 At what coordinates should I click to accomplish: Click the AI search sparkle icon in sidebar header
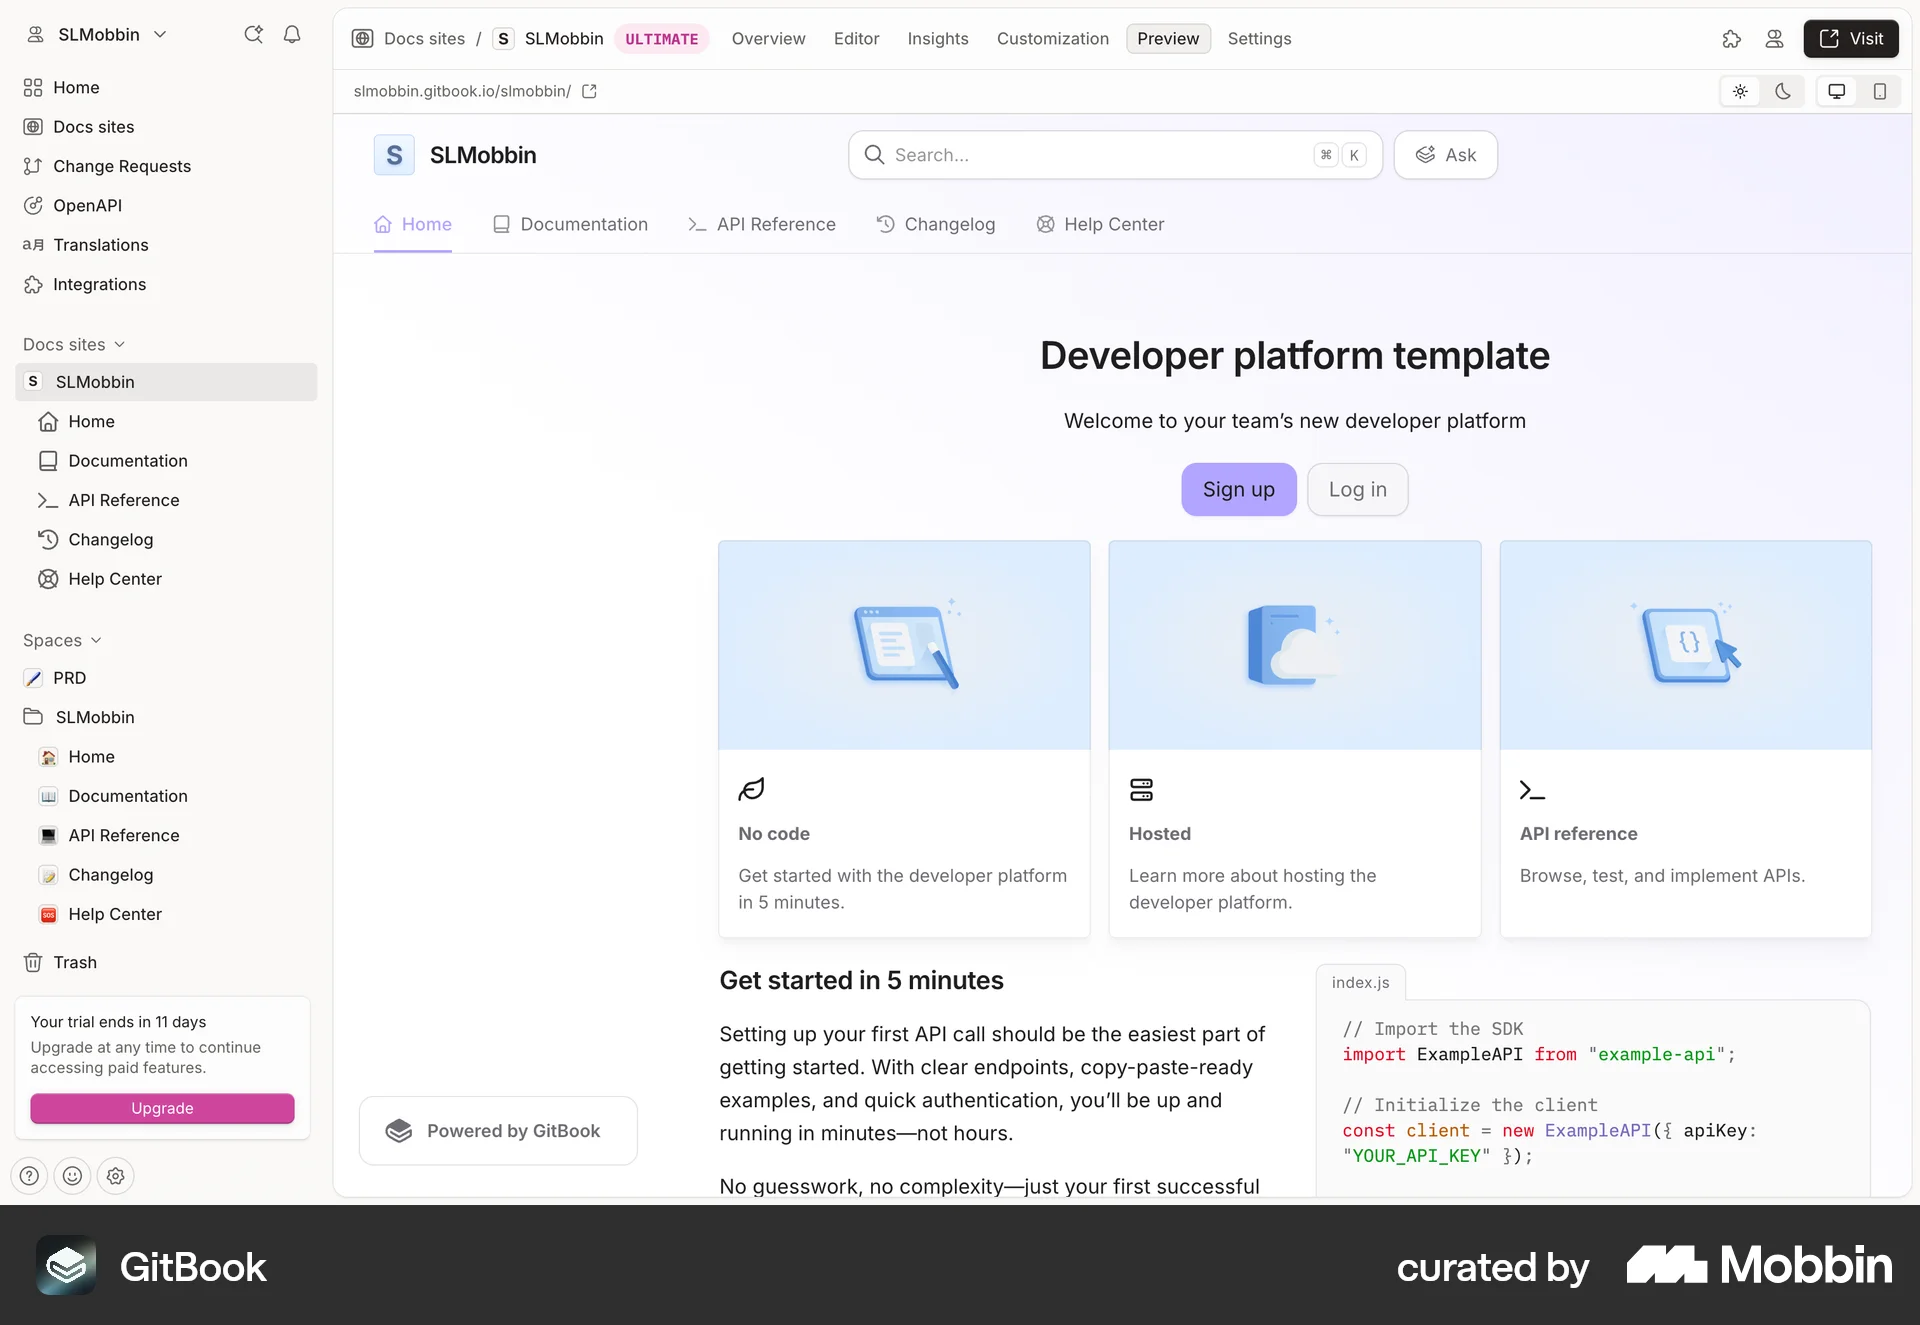click(253, 35)
